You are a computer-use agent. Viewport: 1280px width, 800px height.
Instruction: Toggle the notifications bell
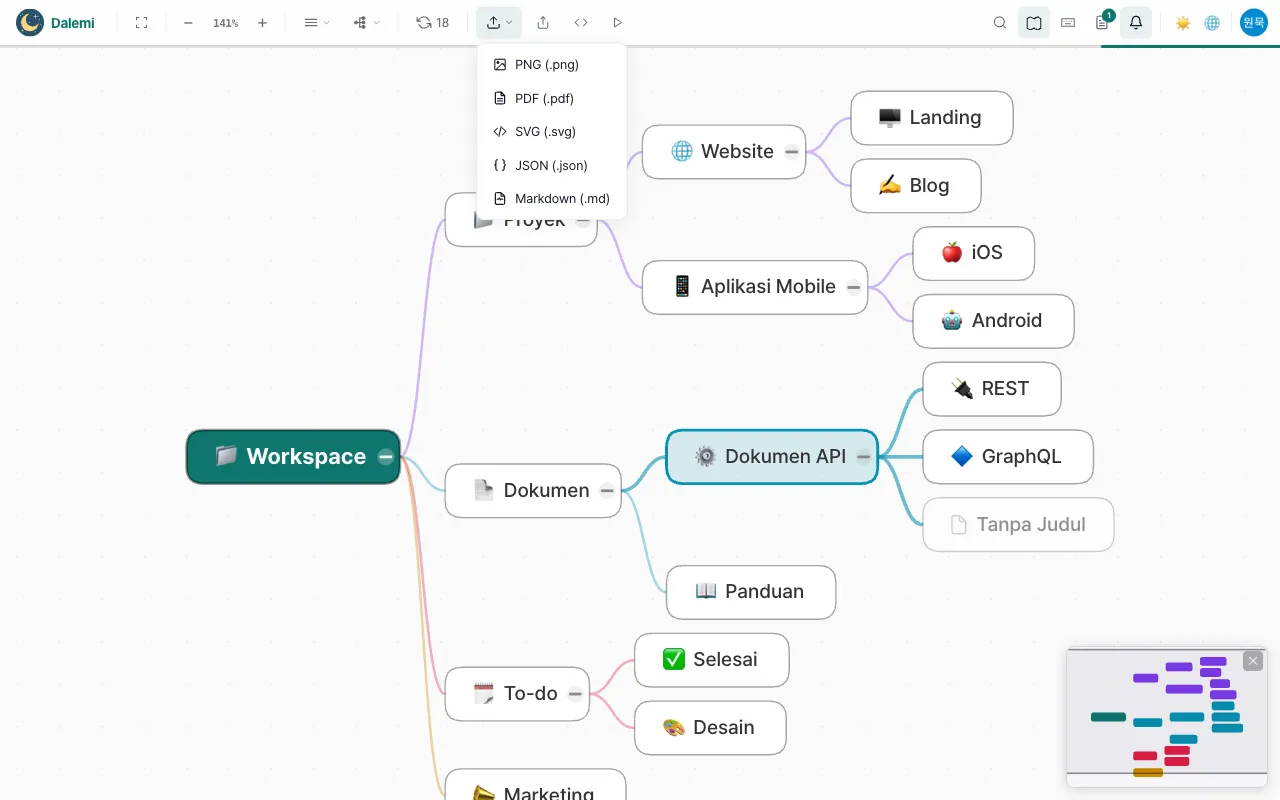(1136, 22)
